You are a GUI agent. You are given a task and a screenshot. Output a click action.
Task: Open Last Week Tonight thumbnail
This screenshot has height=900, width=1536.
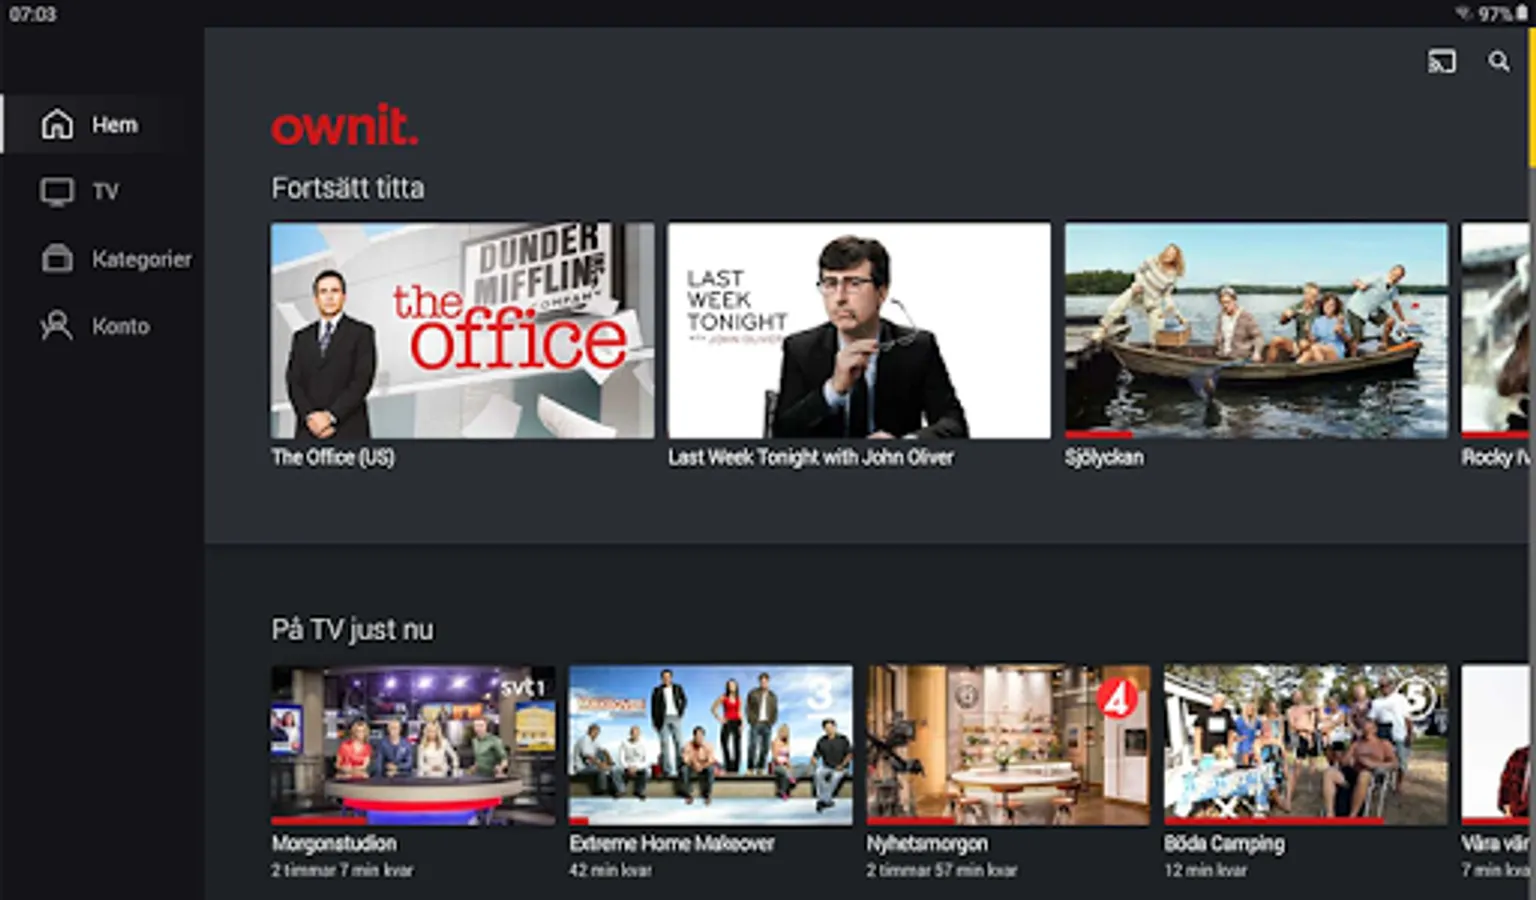click(859, 330)
